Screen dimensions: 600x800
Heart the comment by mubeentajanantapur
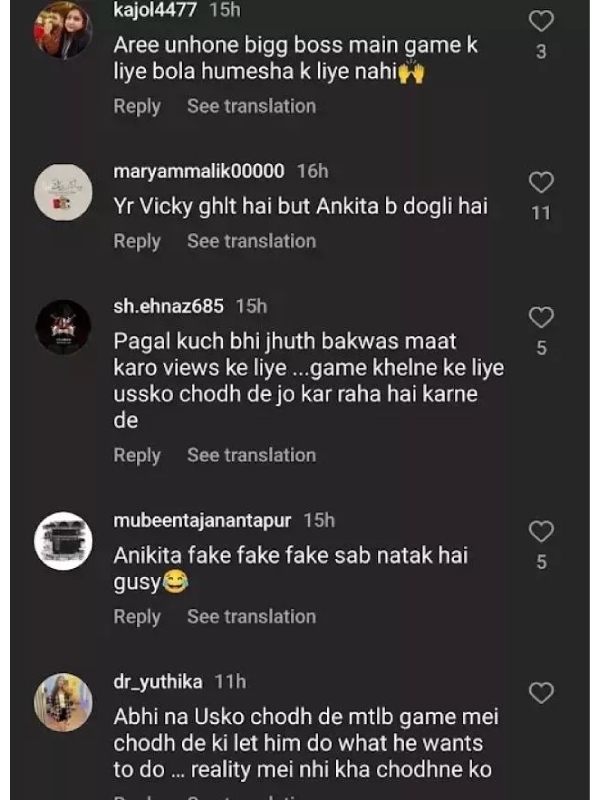tap(541, 531)
